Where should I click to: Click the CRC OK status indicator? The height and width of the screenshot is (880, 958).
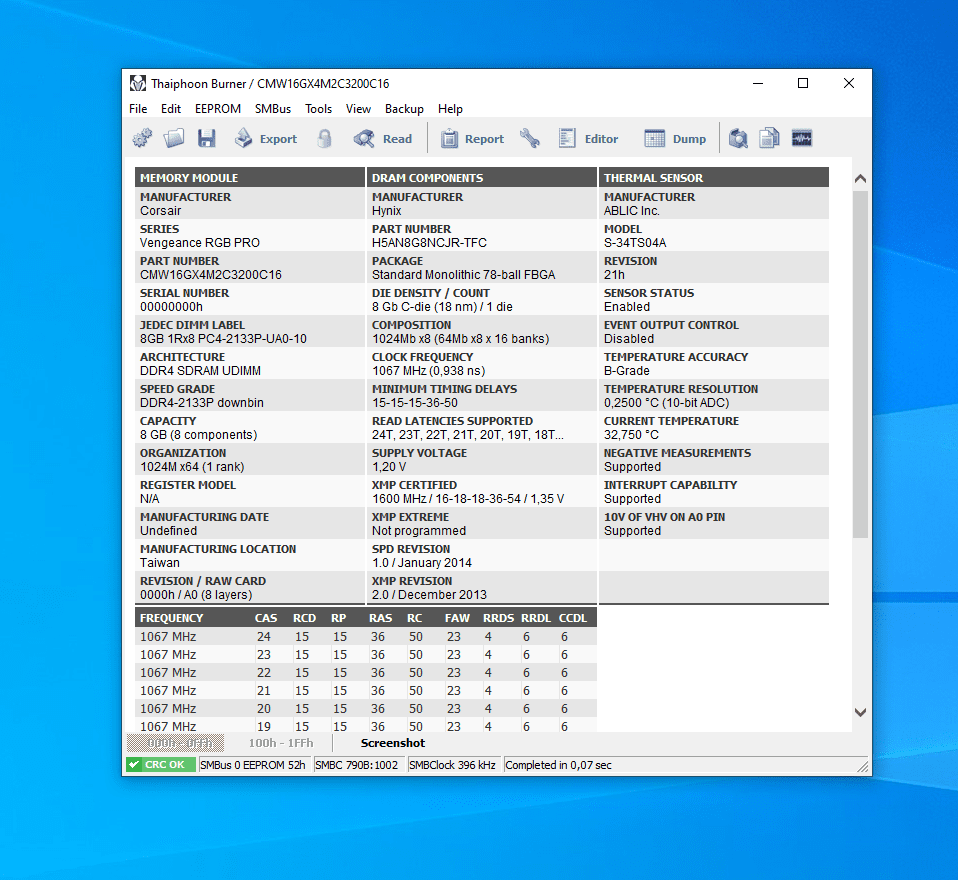[x=161, y=765]
